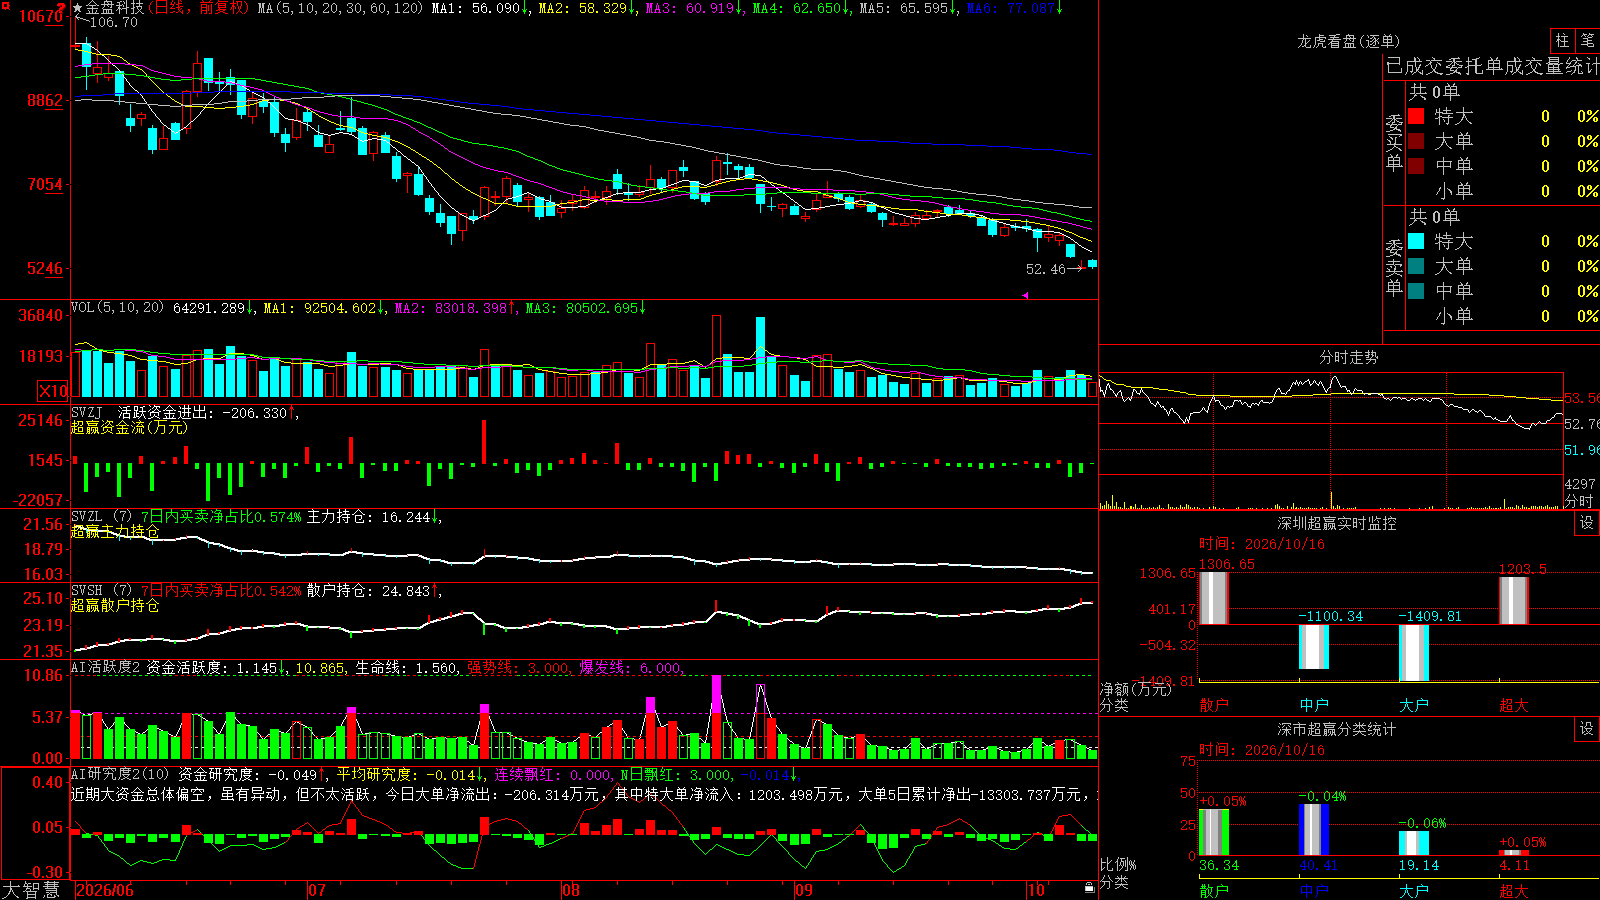This screenshot has height=900, width=1600.
Task: Click the 09 month marker on time axis
Action: (804, 890)
